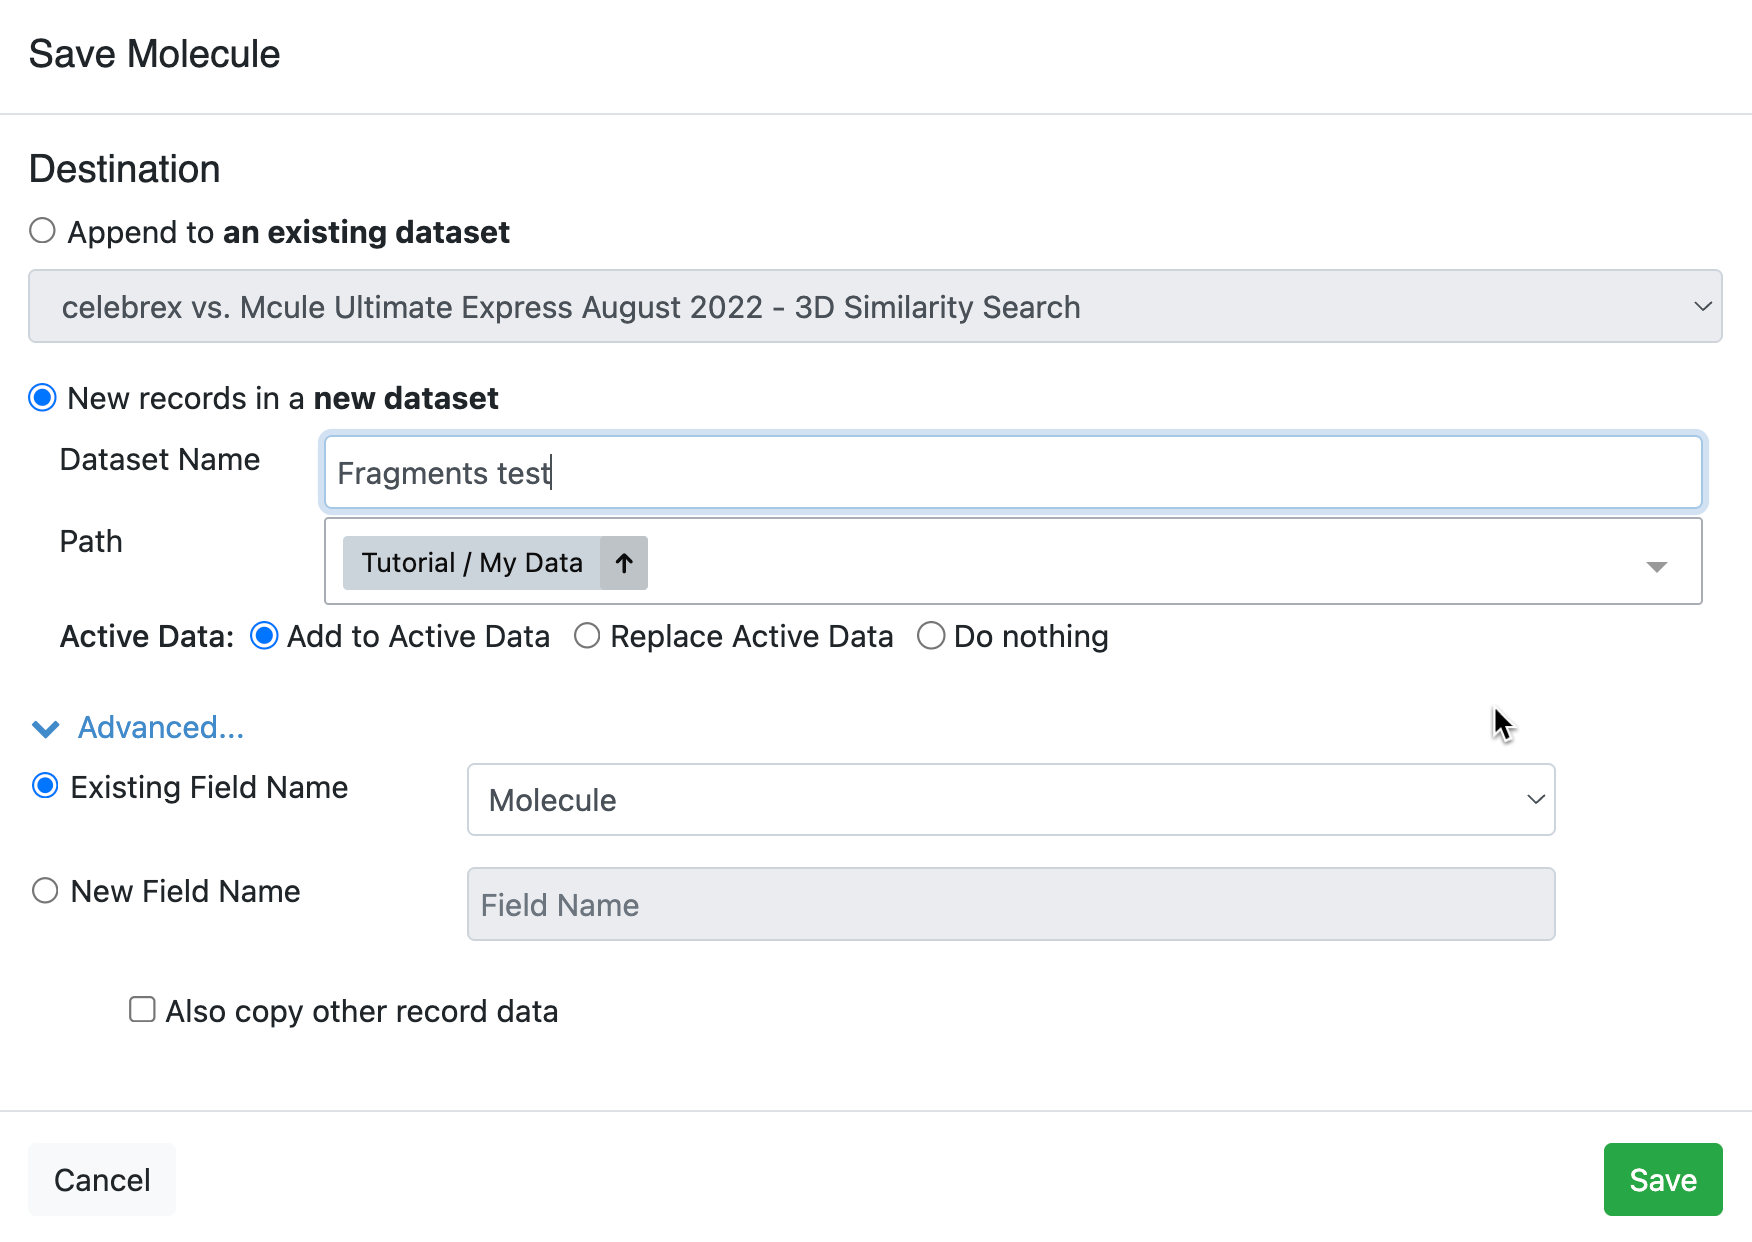Select Existing Field Name radio button
This screenshot has width=1752, height=1242.
pos(45,787)
